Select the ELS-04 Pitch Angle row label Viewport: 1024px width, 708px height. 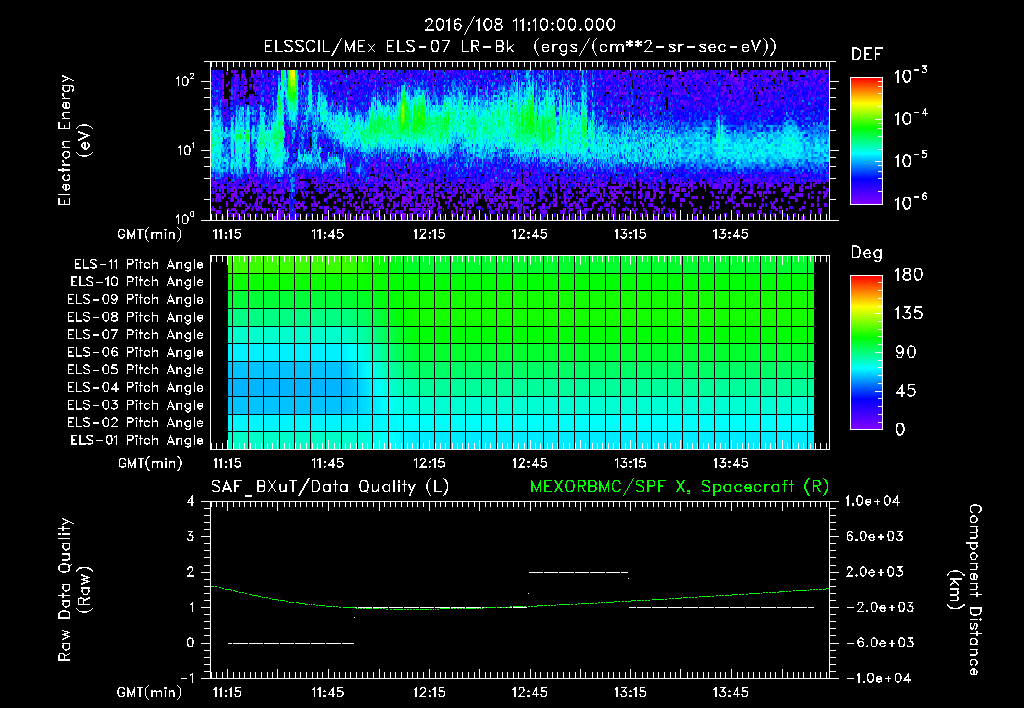point(135,388)
